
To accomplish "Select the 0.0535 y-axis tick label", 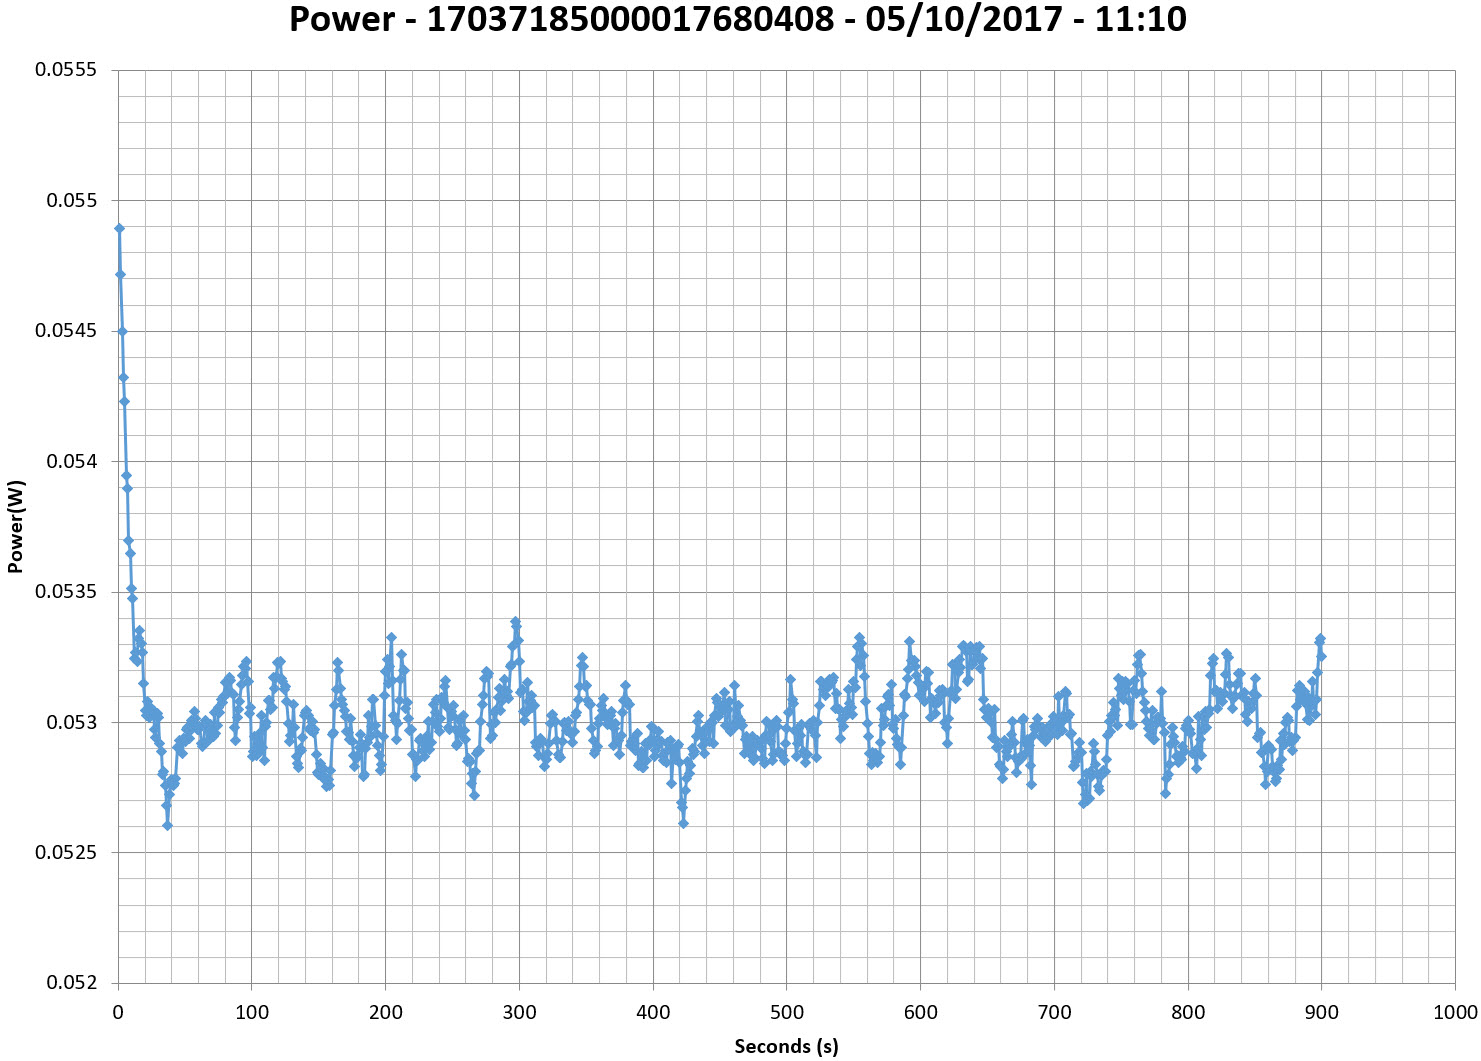I will (x=66, y=591).
